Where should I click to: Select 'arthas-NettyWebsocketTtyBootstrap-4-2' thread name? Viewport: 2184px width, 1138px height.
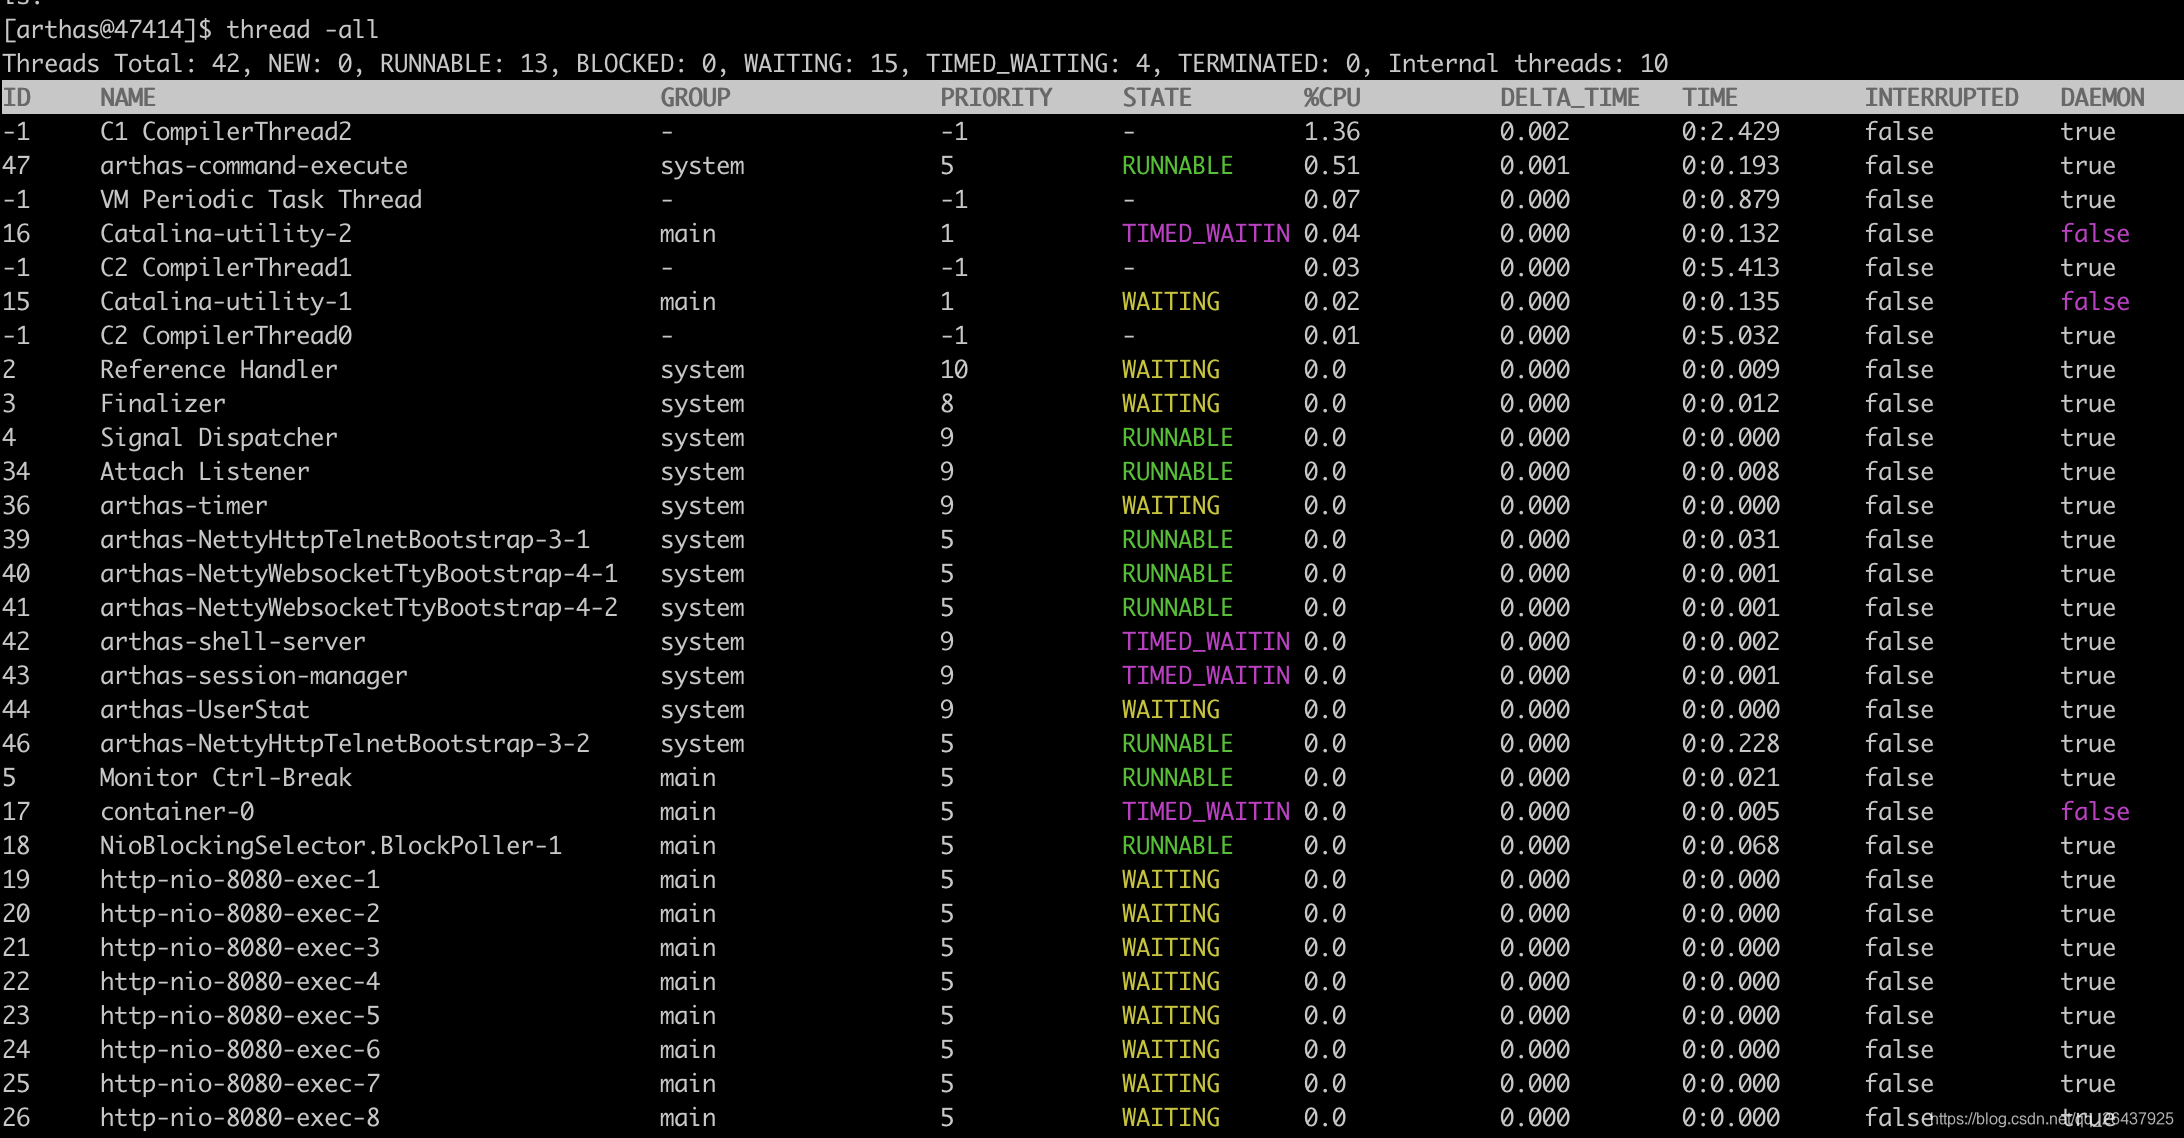(359, 608)
